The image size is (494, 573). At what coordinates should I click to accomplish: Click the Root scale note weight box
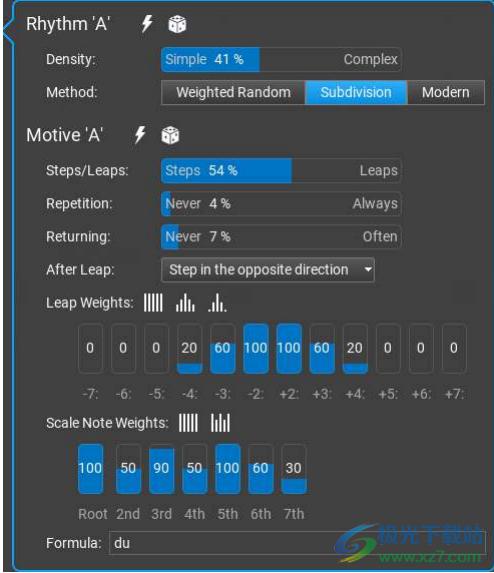click(x=91, y=469)
